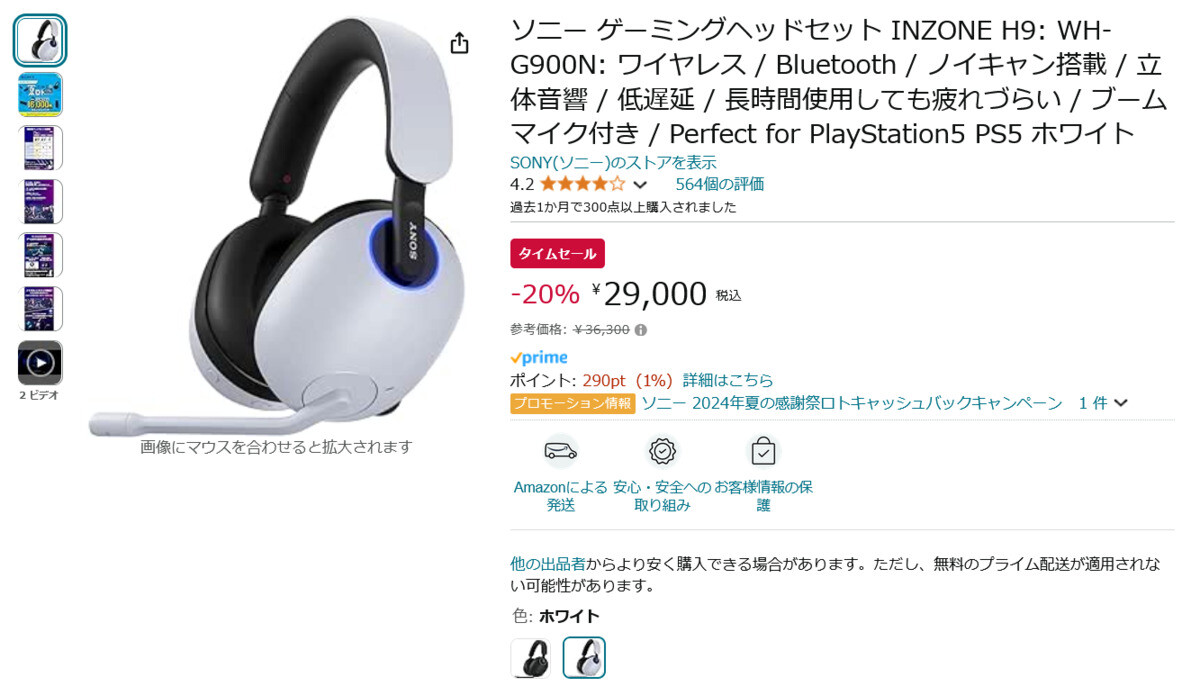Open the 他の出品者 other sellers link
Screen dimensions: 1200x686
pos(548,564)
